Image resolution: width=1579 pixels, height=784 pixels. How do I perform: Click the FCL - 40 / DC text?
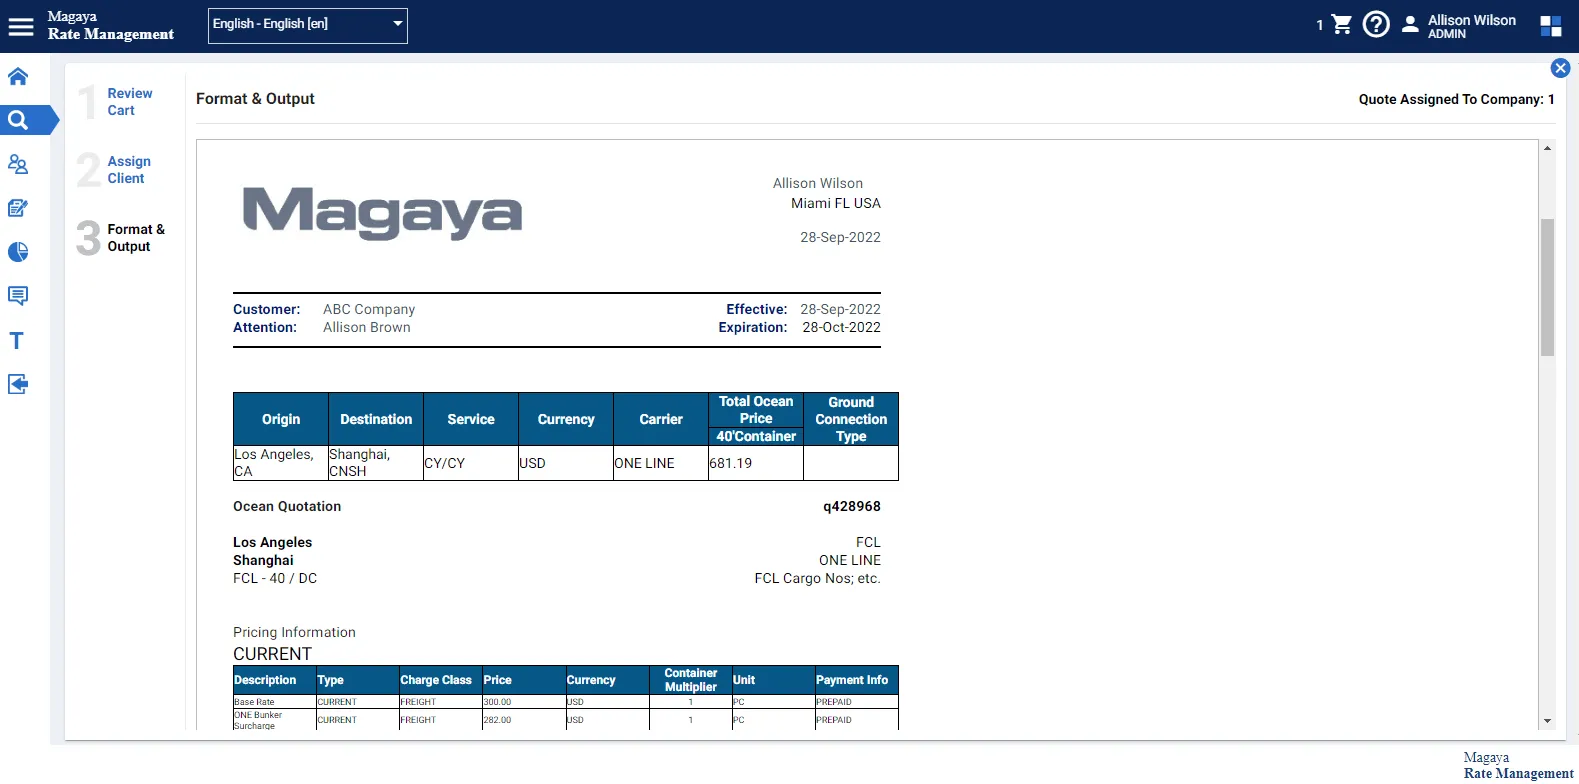click(275, 578)
